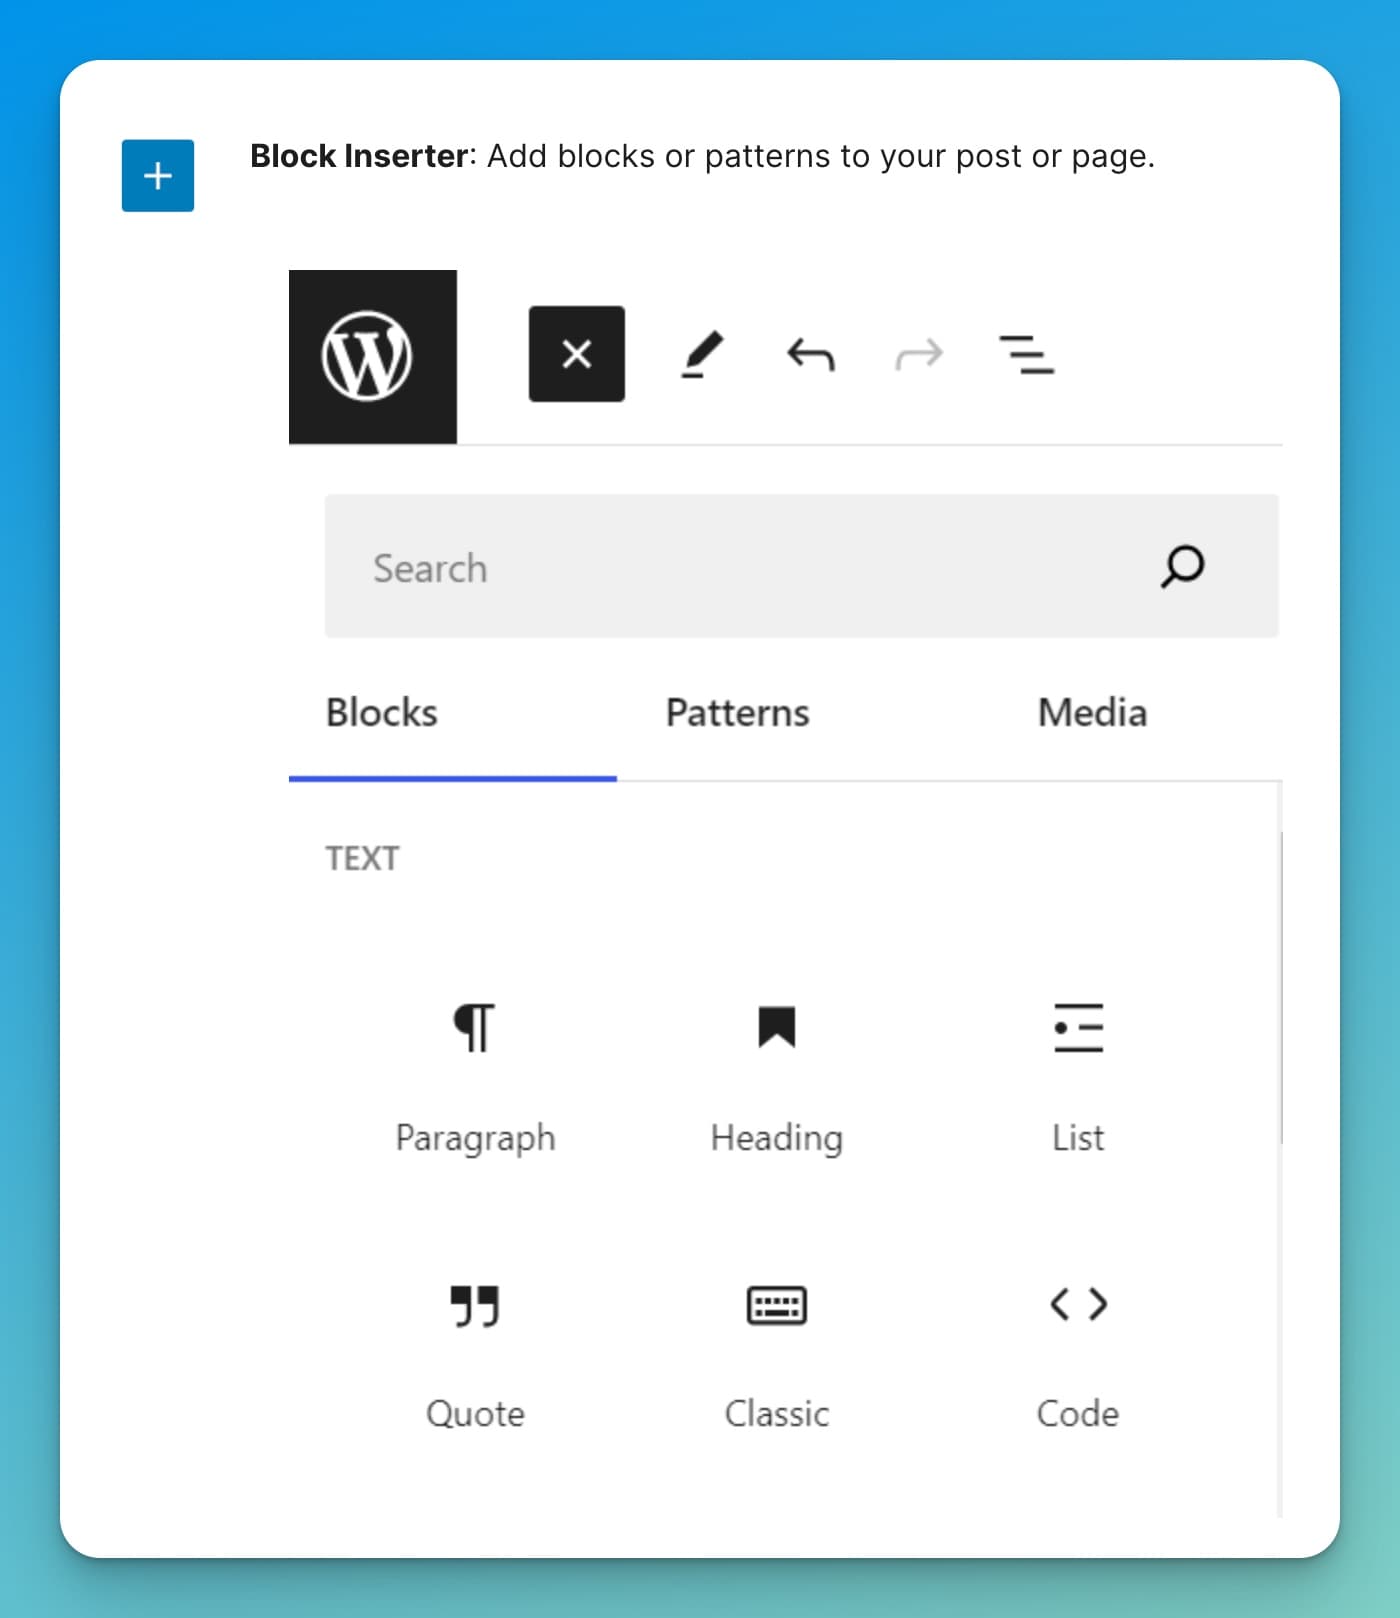Open the Document Overview list view icon
The width and height of the screenshot is (1400, 1618).
1027,355
